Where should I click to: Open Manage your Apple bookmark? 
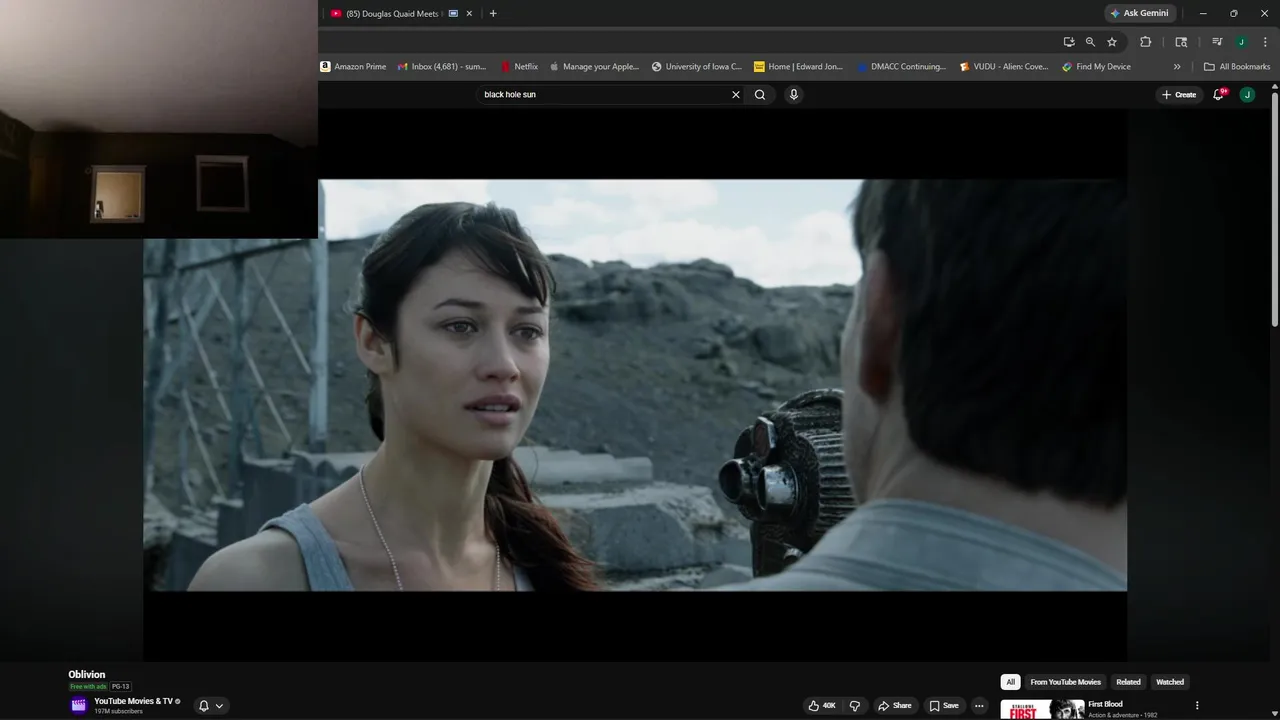tap(593, 67)
